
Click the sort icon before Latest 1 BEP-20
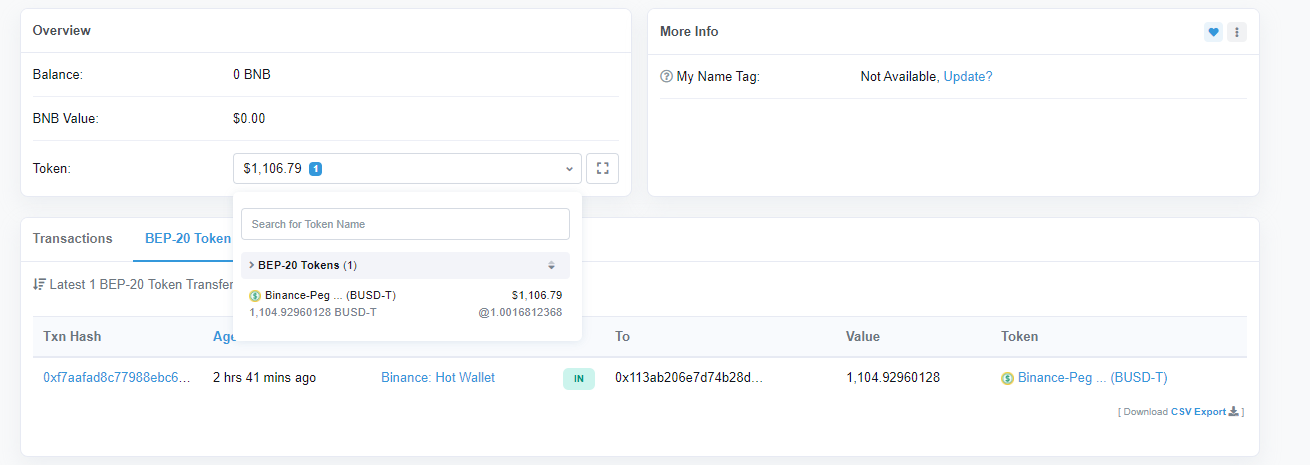[x=39, y=284]
